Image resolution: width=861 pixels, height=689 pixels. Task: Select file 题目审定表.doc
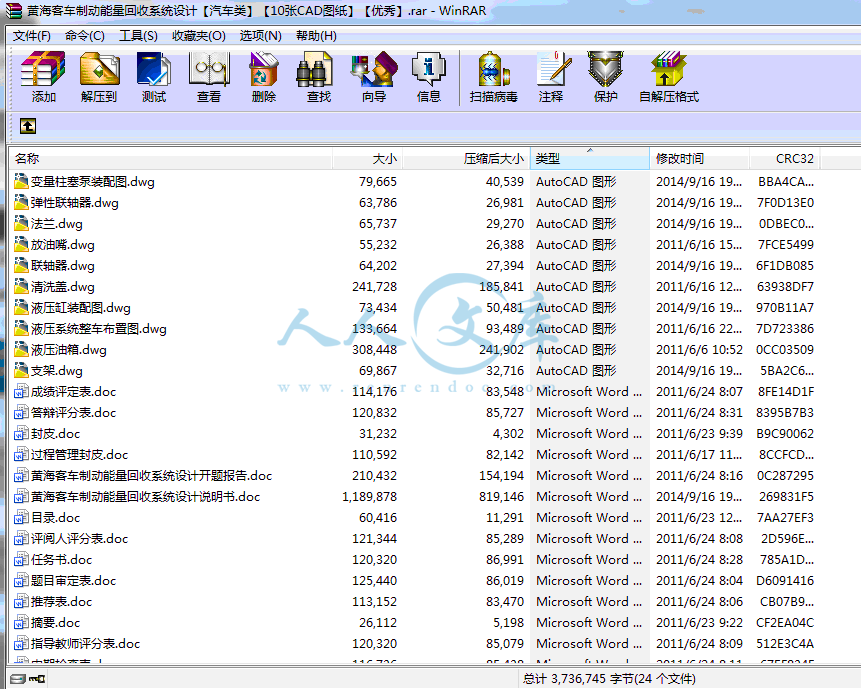point(74,581)
